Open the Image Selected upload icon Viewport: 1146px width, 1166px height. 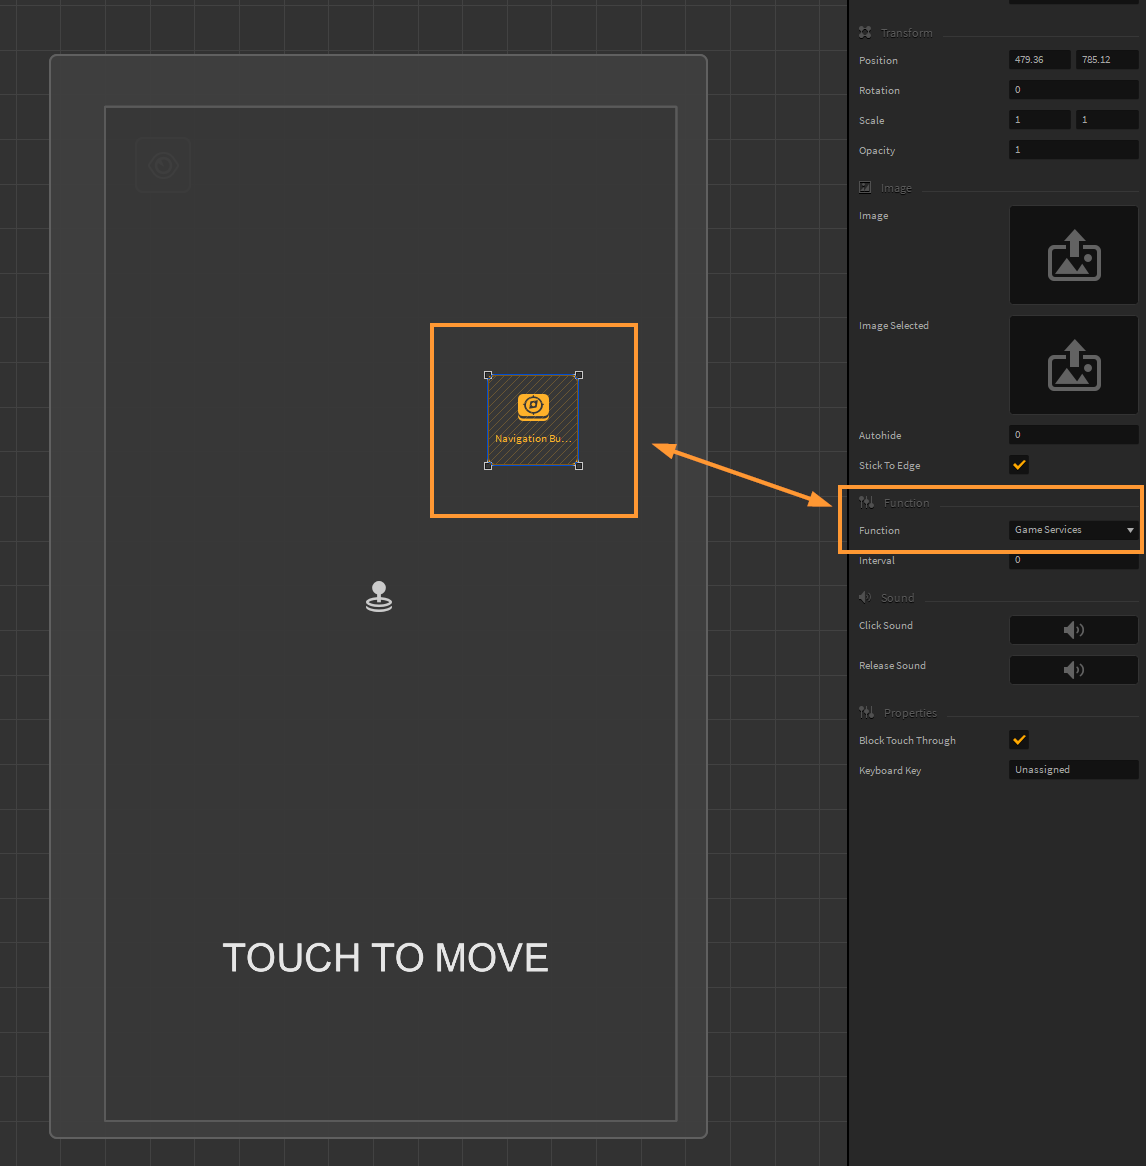click(1073, 366)
